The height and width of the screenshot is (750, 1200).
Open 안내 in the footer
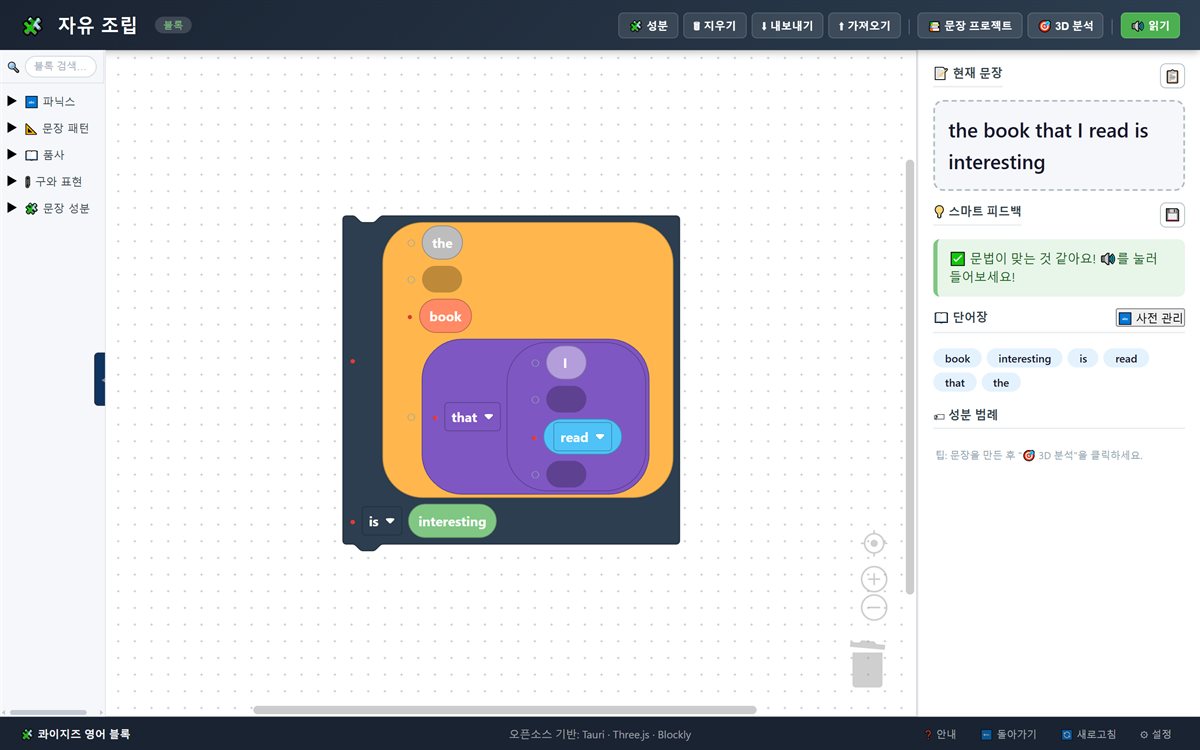(941, 734)
